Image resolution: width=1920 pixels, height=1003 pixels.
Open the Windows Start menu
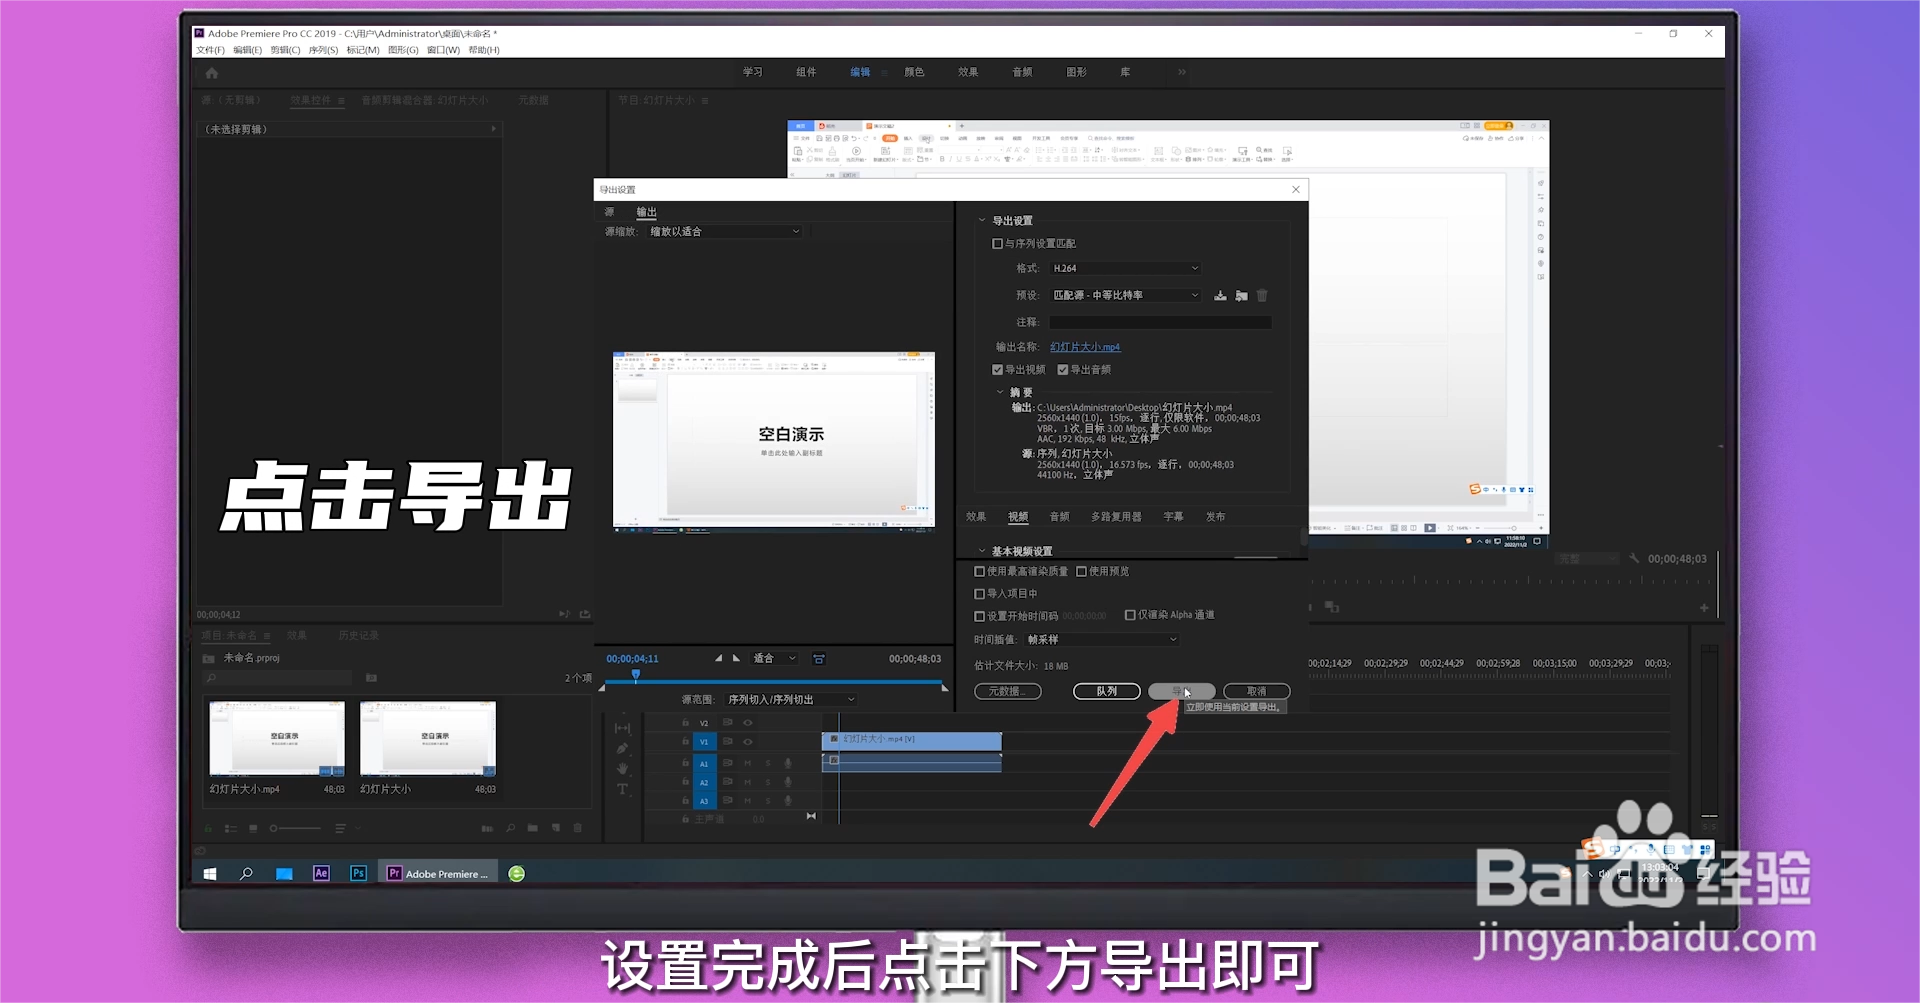click(x=210, y=873)
